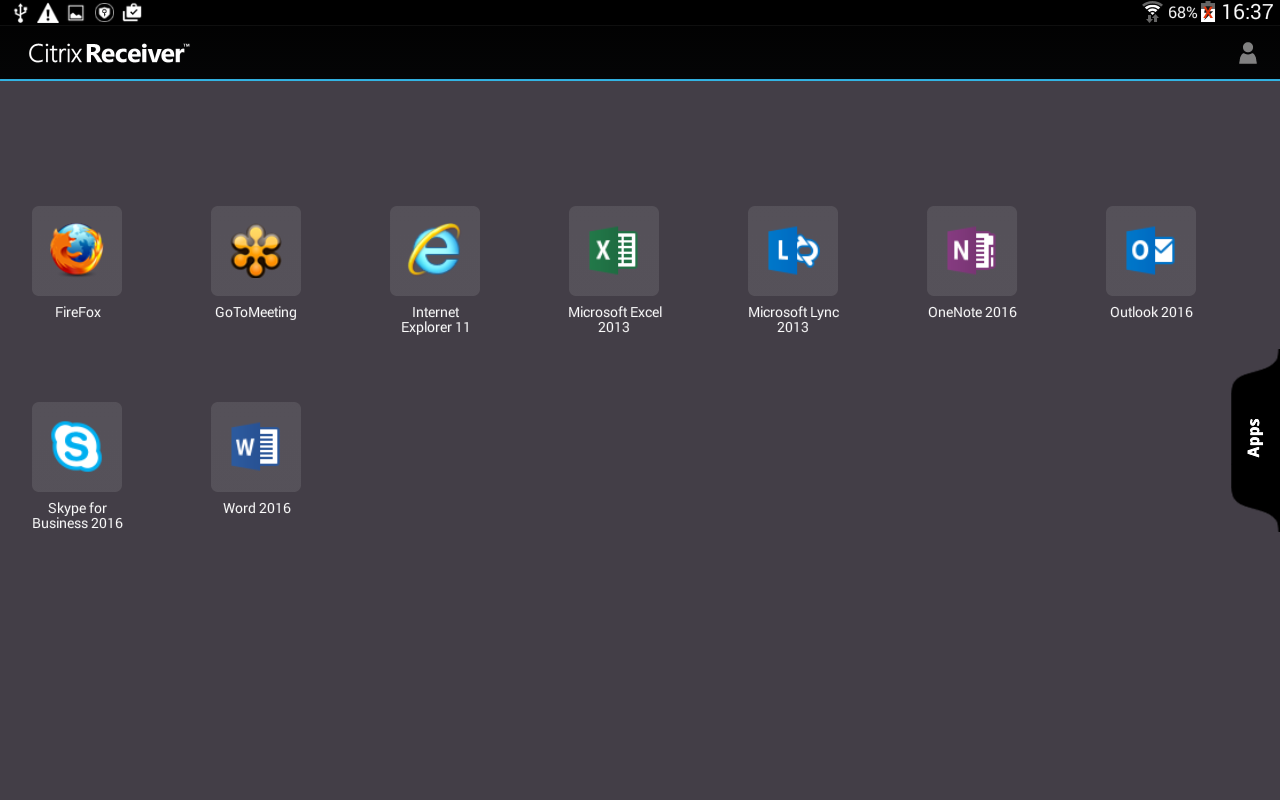Tap the shield security notification icon
This screenshot has width=1280, height=800.
pos(104,13)
